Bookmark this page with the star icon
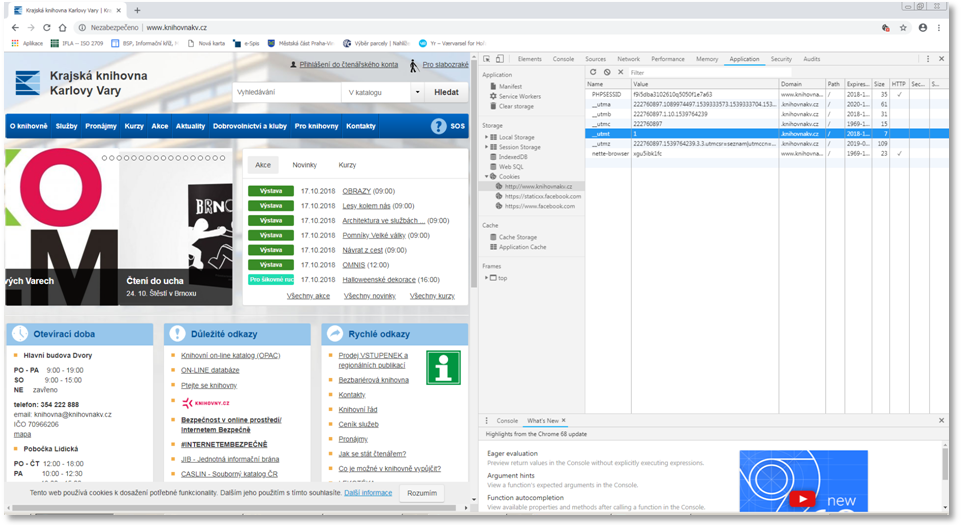Viewport: 961px width, 525px height. [903, 28]
